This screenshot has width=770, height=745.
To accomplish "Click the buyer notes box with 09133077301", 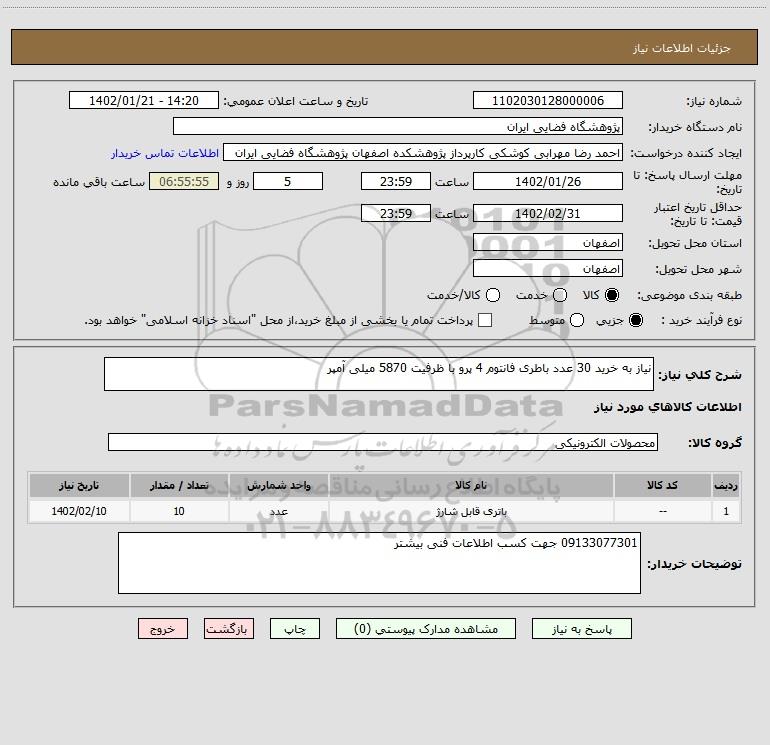I will tap(379, 563).
